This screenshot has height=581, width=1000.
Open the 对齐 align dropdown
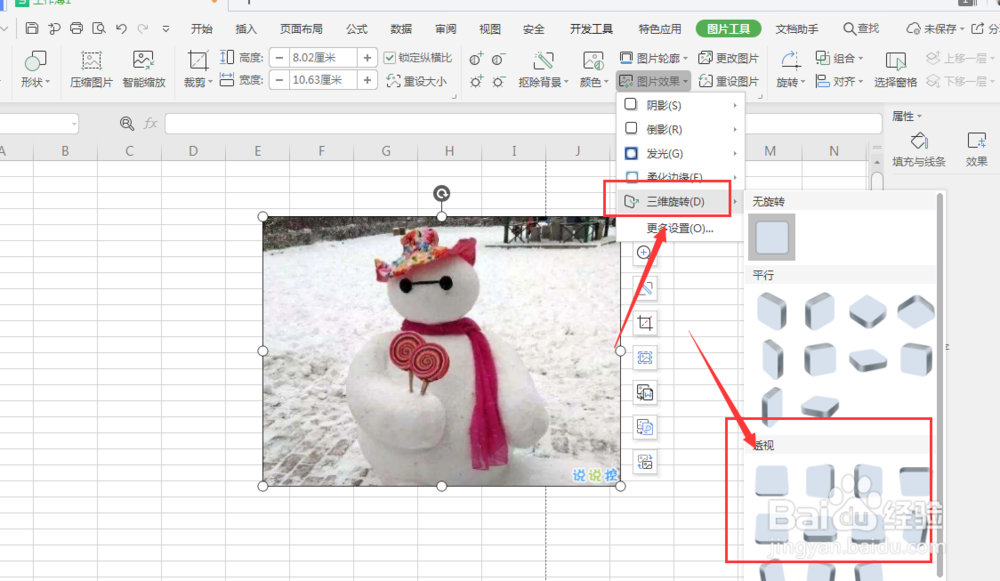click(839, 81)
